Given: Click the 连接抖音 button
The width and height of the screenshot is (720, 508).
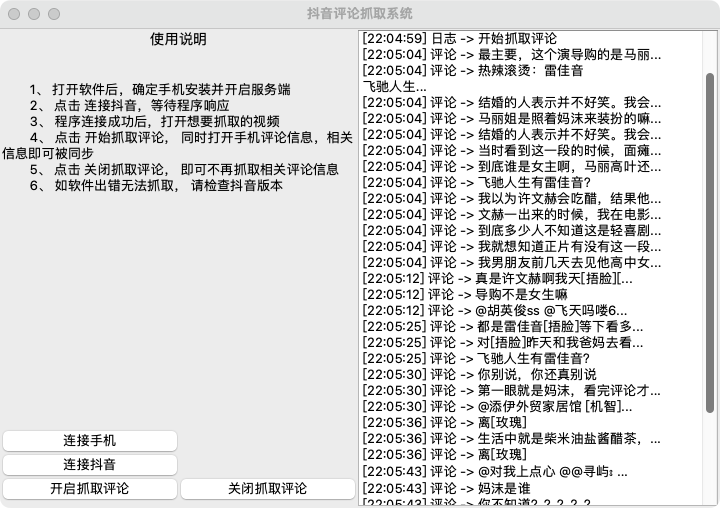Looking at the screenshot, I should pos(90,464).
